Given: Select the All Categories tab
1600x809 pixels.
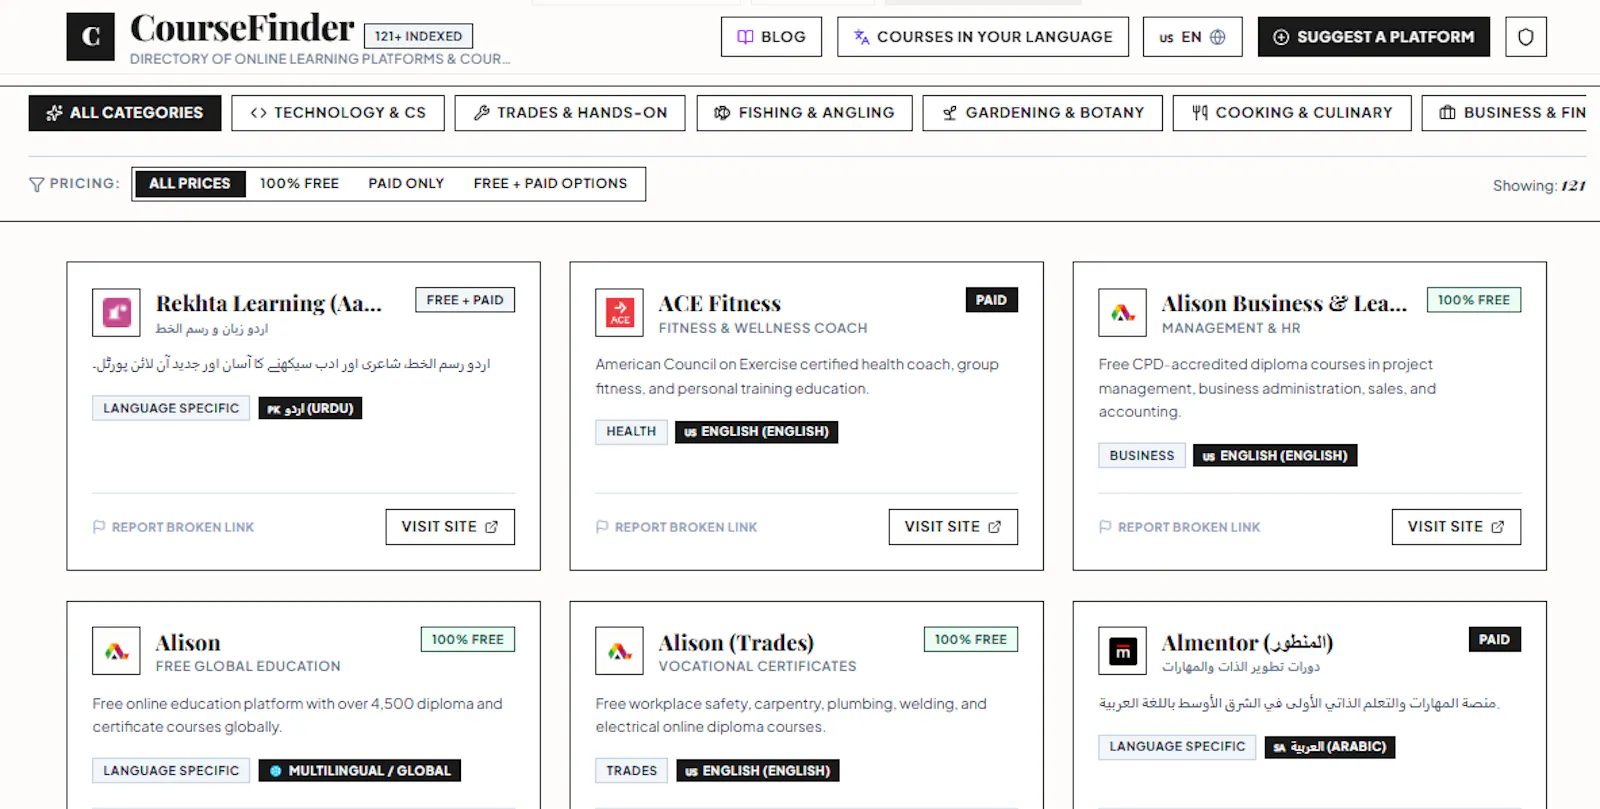Looking at the screenshot, I should [x=125, y=113].
